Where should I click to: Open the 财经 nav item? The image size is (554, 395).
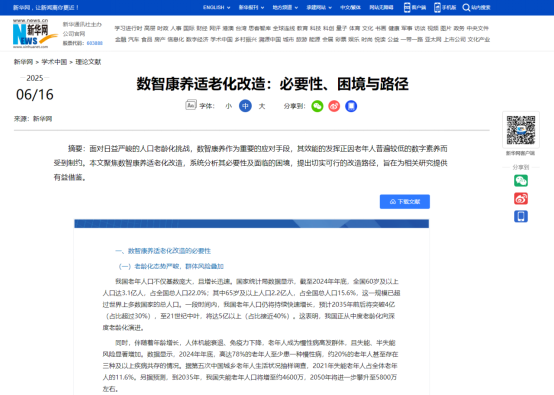tap(202, 28)
